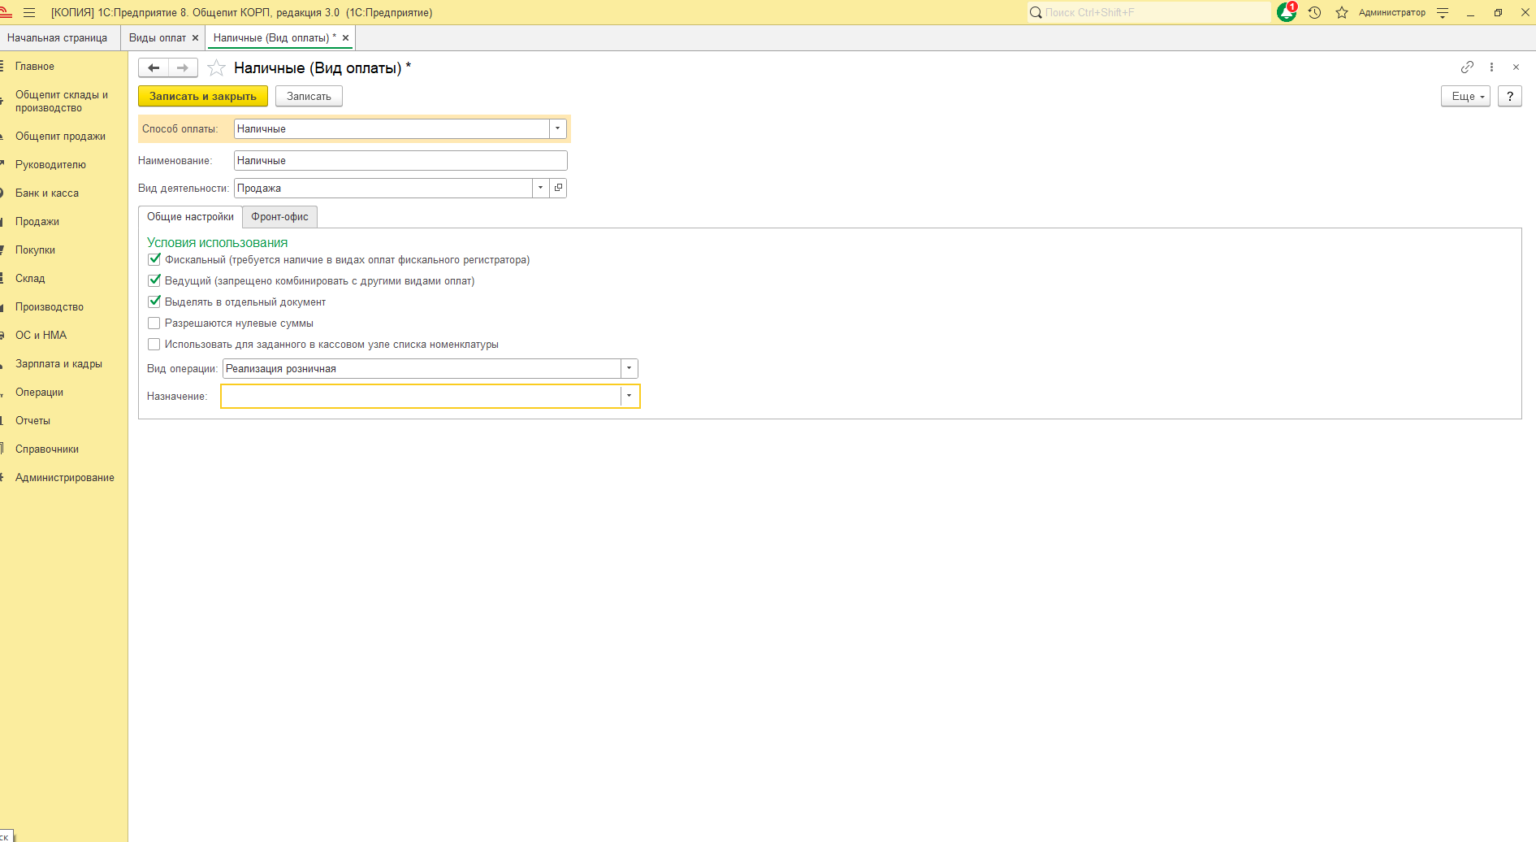Click the Условия использования heading

(x=217, y=243)
